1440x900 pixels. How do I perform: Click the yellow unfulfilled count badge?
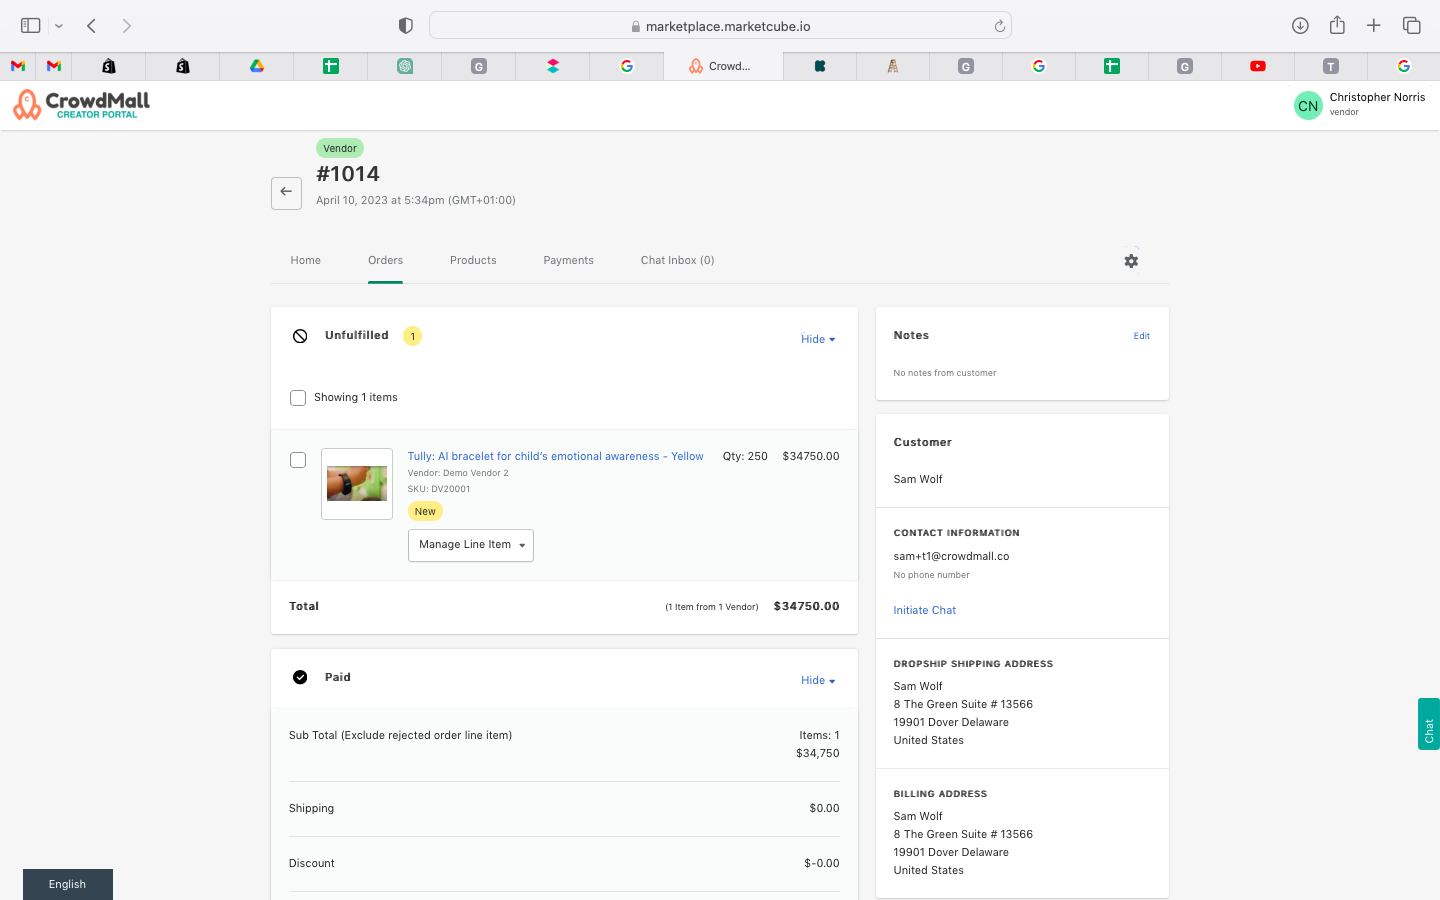point(412,336)
